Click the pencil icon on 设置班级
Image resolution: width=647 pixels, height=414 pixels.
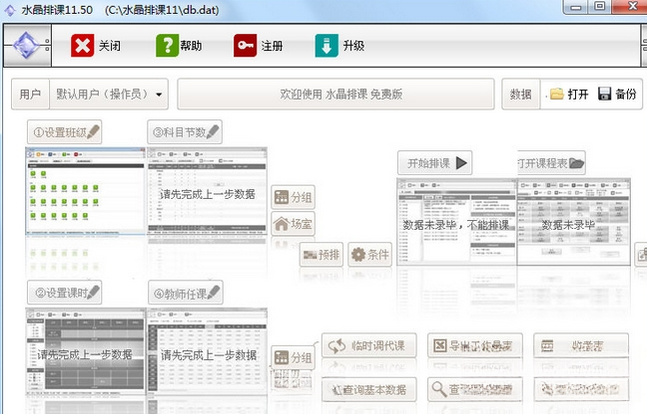coord(93,132)
